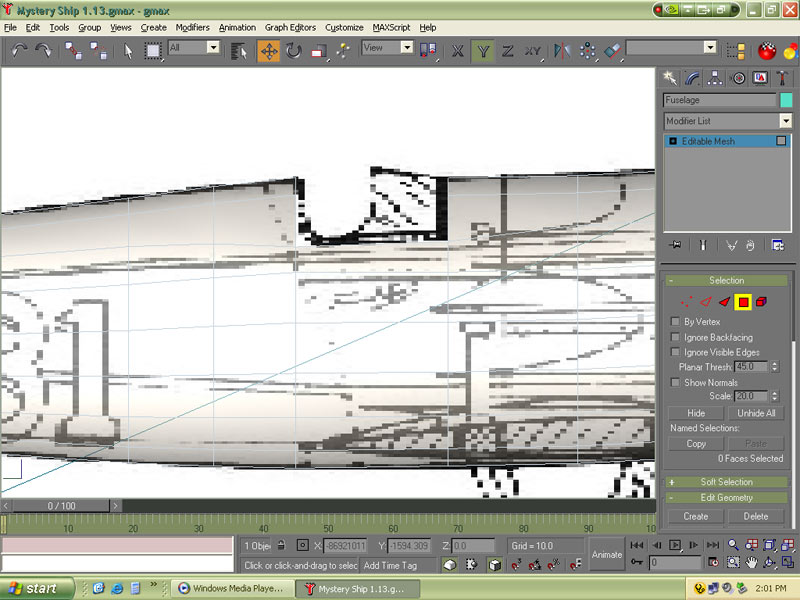
Task: Click the Select Object arrow tool
Action: coord(128,51)
